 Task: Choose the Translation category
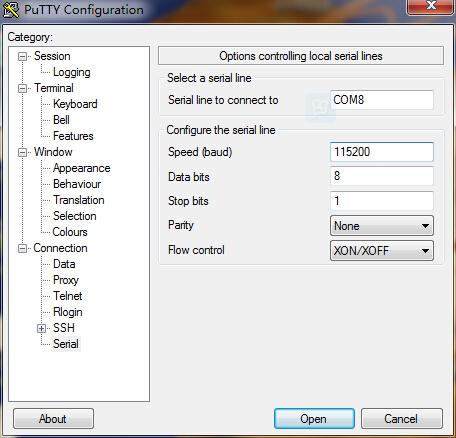pos(79,200)
